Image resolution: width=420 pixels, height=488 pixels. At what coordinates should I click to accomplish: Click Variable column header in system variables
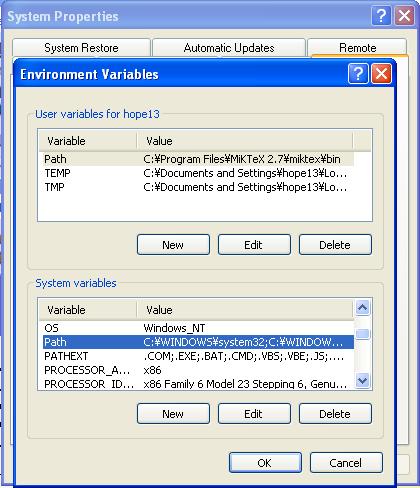click(88, 310)
